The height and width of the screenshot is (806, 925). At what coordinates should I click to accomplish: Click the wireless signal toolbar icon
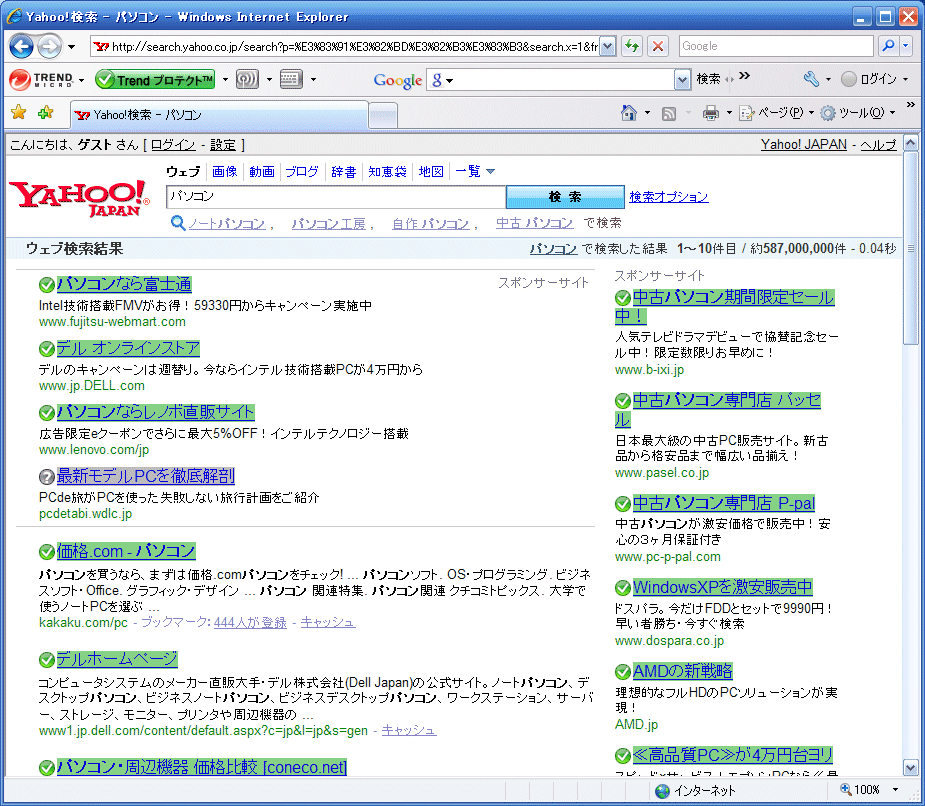247,79
